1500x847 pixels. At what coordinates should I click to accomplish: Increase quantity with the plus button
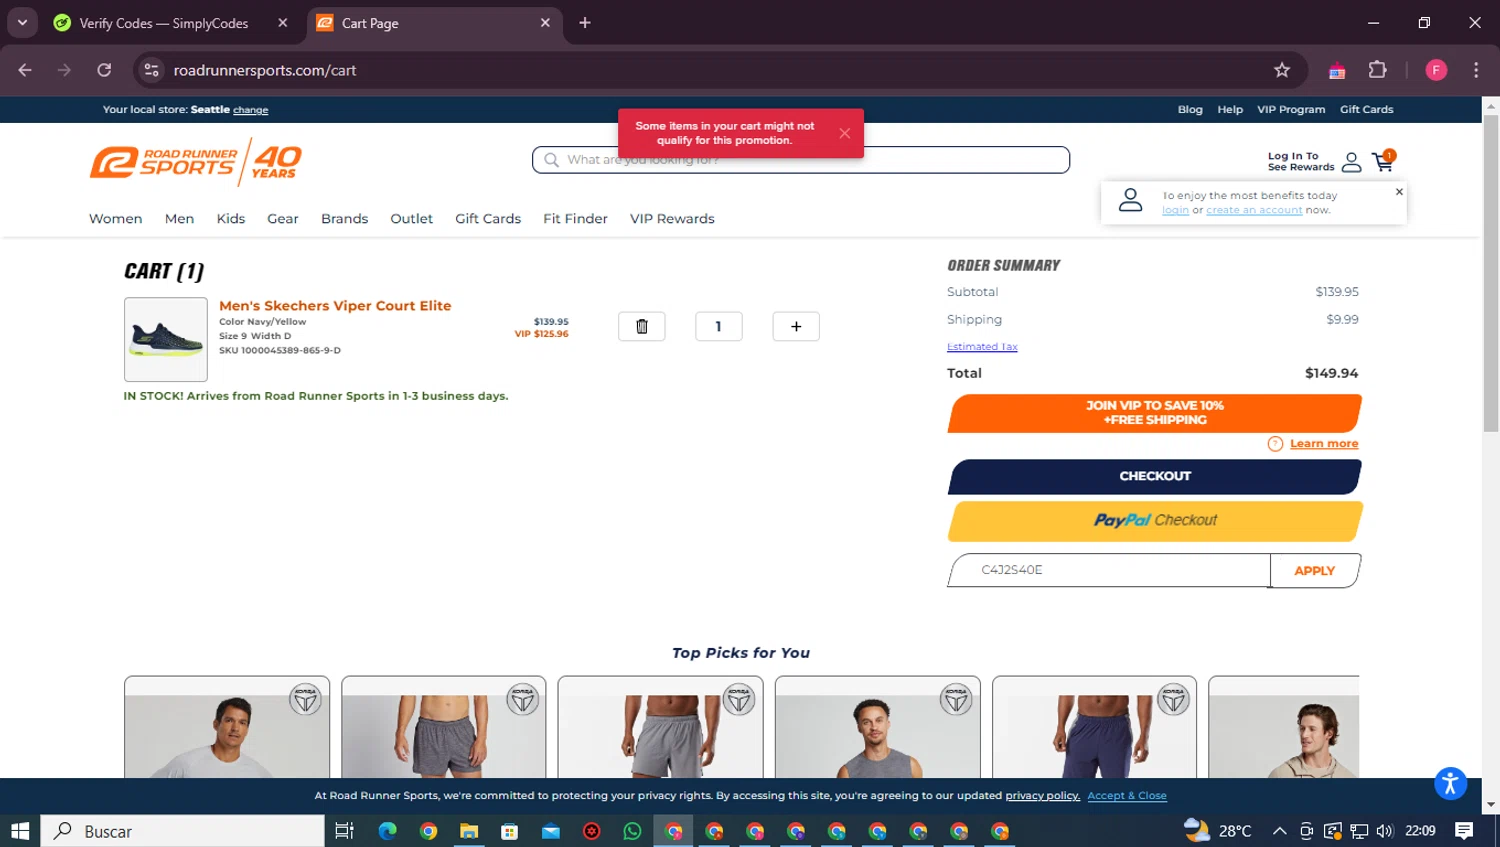[796, 326]
